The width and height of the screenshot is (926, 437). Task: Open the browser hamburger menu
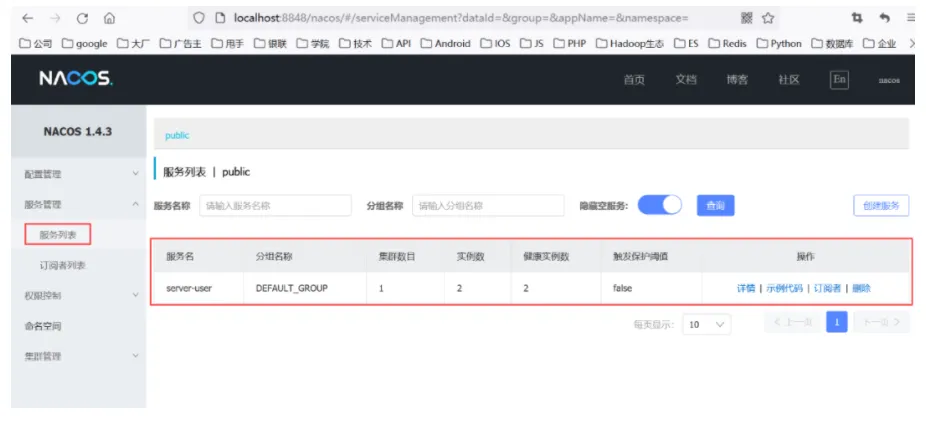click(912, 18)
